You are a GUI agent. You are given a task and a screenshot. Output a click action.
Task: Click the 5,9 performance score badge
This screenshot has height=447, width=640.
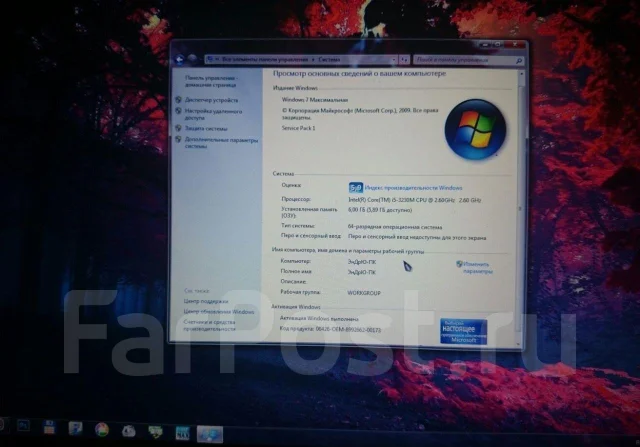tap(356, 188)
